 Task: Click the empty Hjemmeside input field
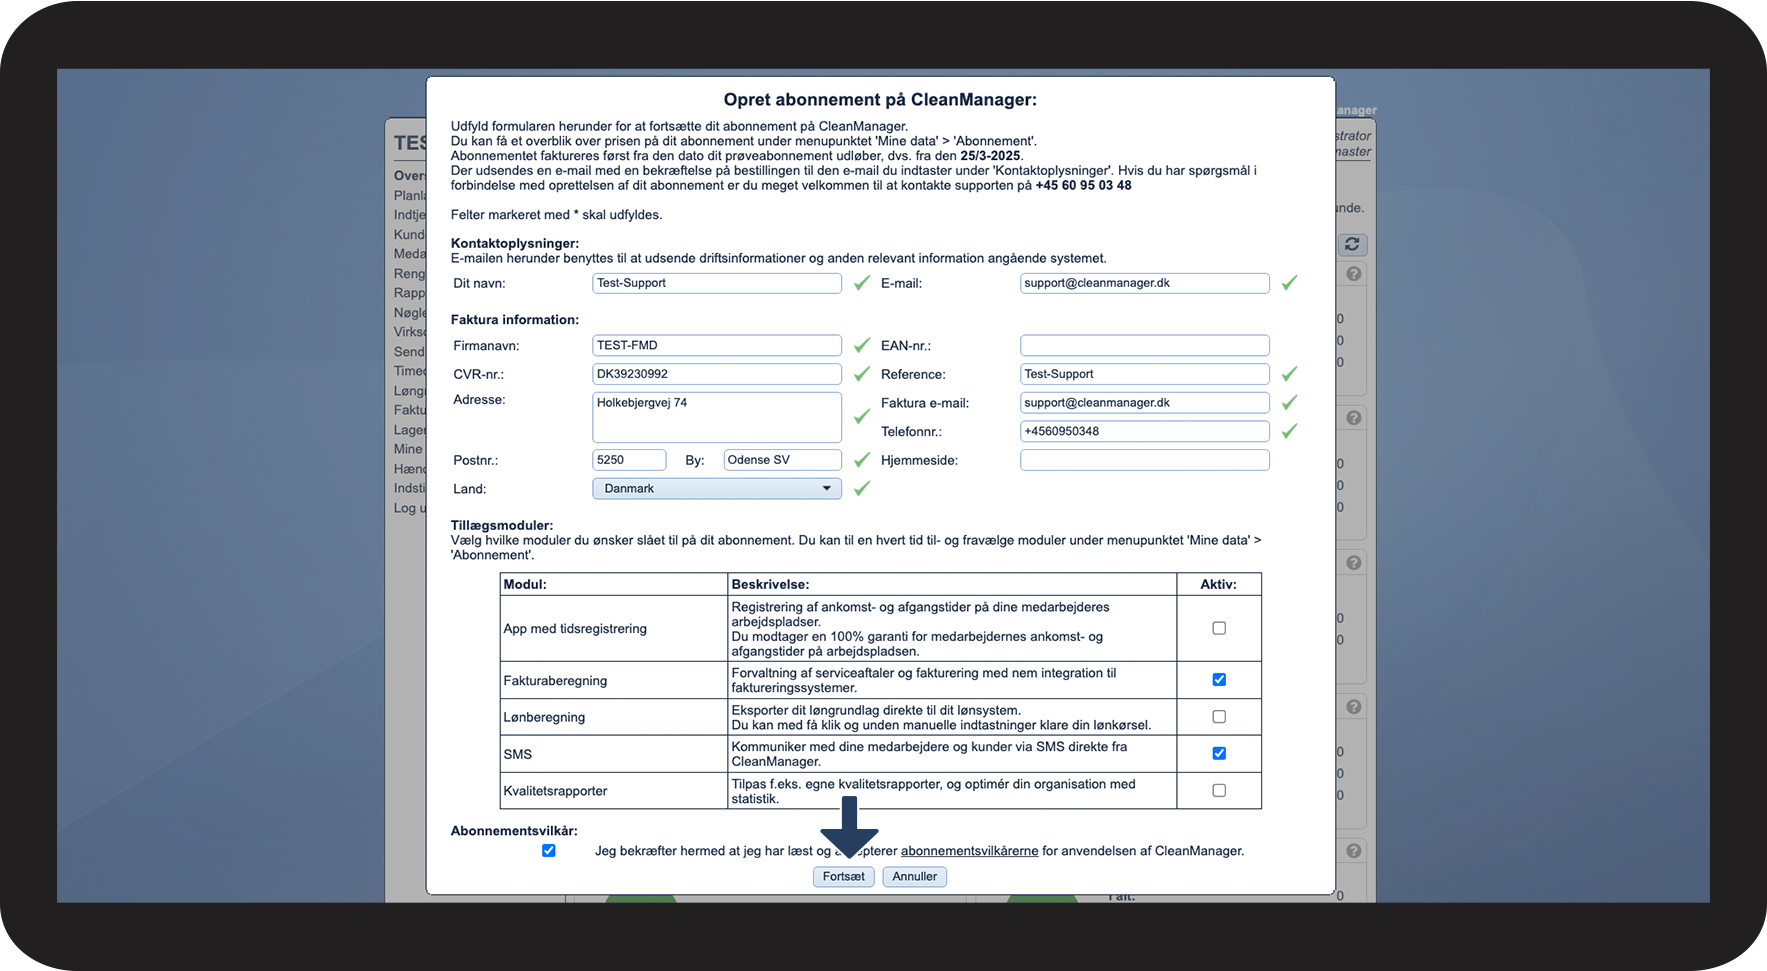pyautogui.click(x=1145, y=460)
